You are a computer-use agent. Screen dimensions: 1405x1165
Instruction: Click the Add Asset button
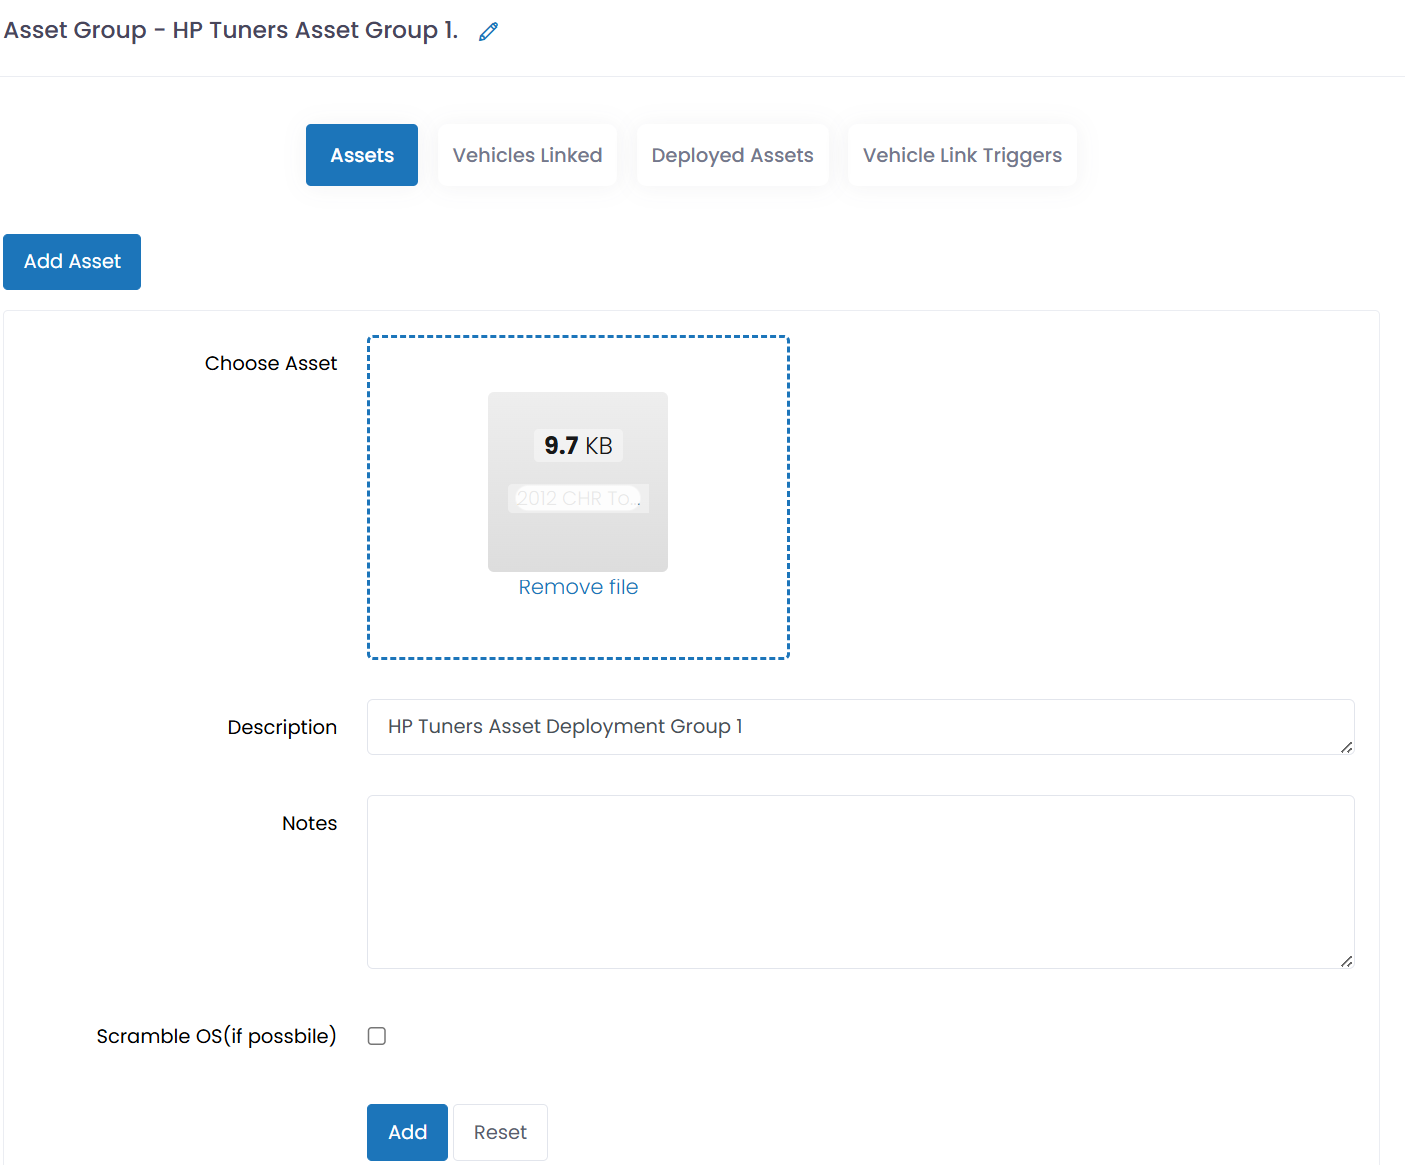coord(72,262)
